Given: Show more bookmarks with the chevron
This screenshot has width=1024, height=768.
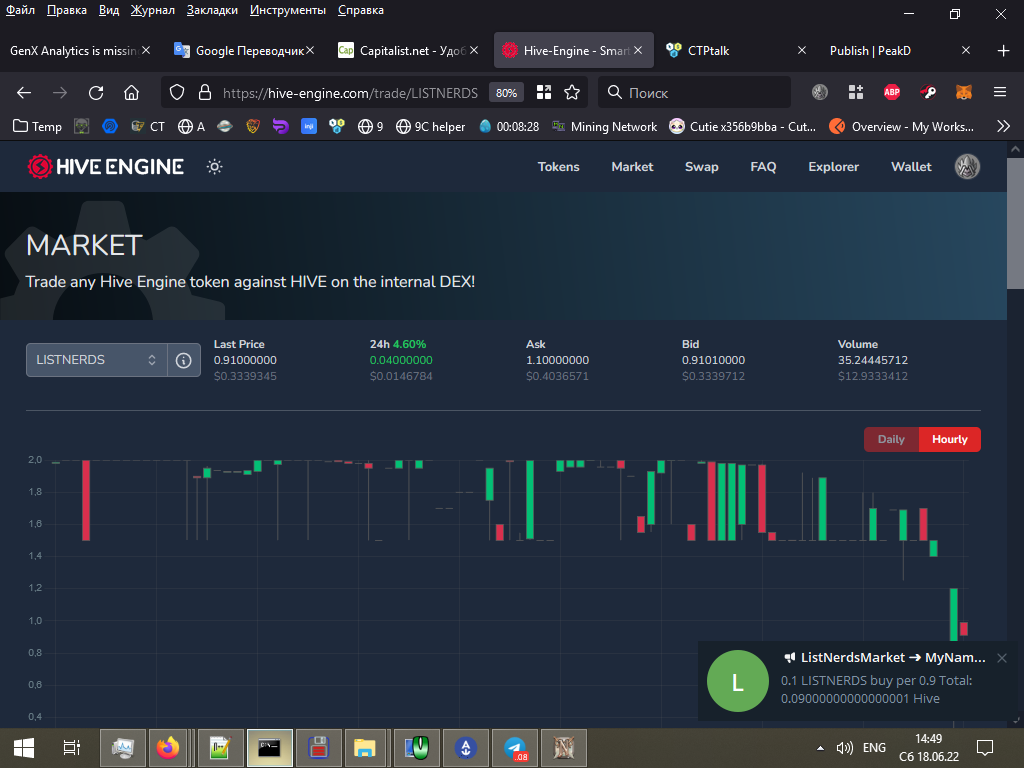Looking at the screenshot, I should (1004, 126).
